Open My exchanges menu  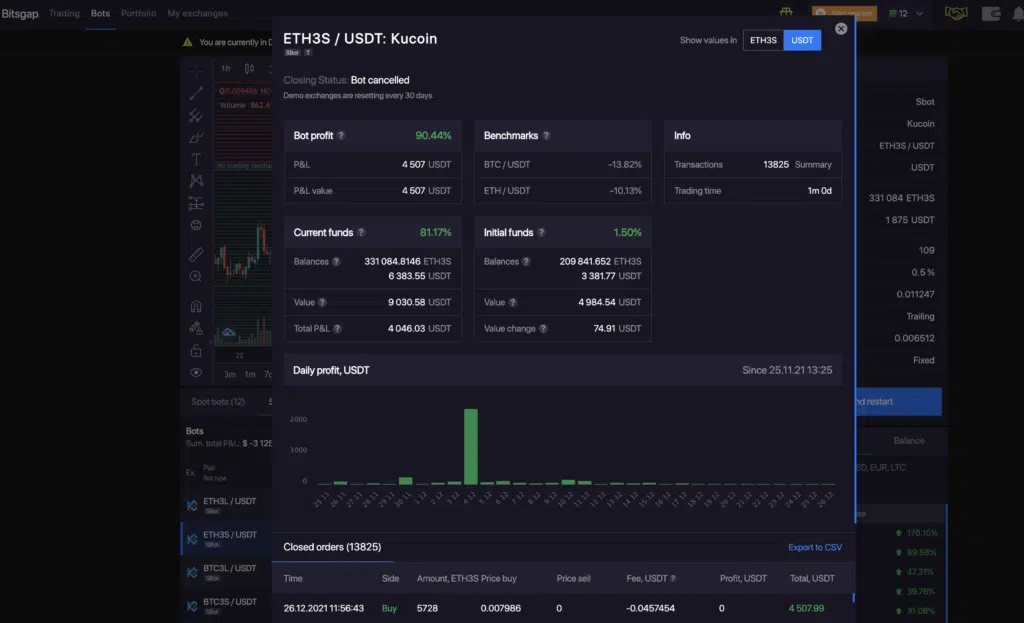click(197, 13)
